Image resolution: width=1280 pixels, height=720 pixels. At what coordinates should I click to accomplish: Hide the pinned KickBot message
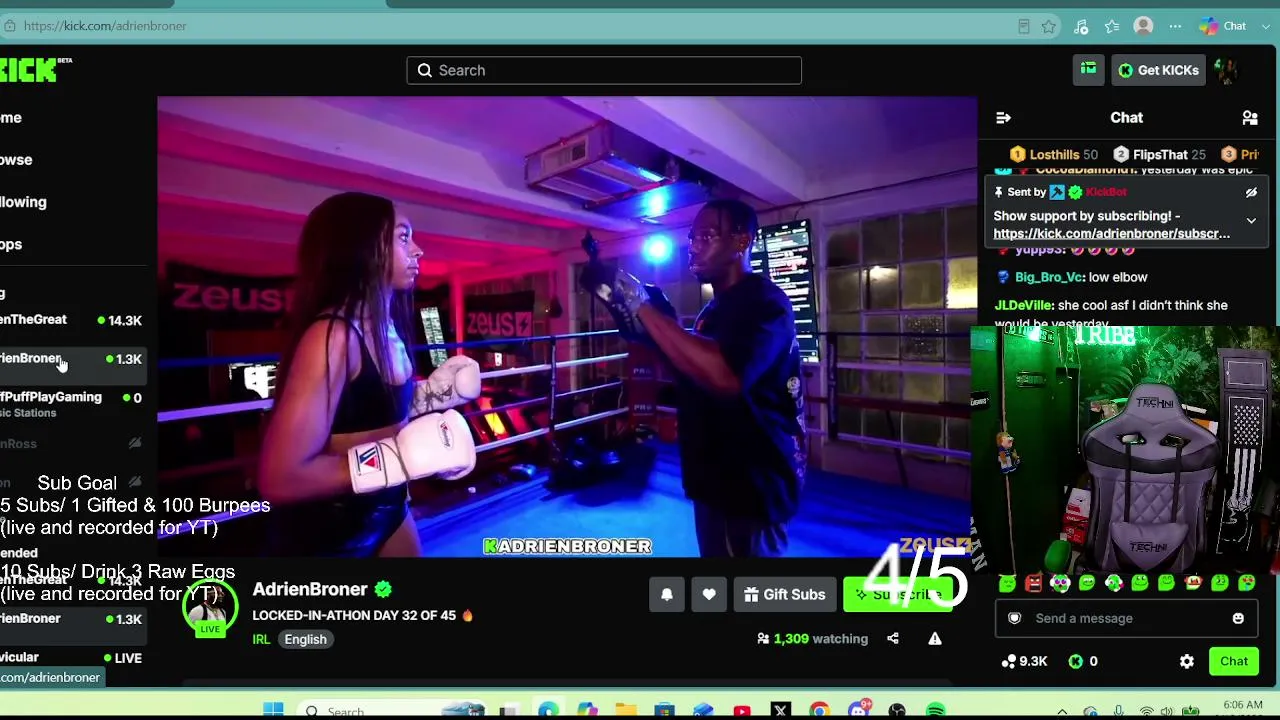[1251, 193]
